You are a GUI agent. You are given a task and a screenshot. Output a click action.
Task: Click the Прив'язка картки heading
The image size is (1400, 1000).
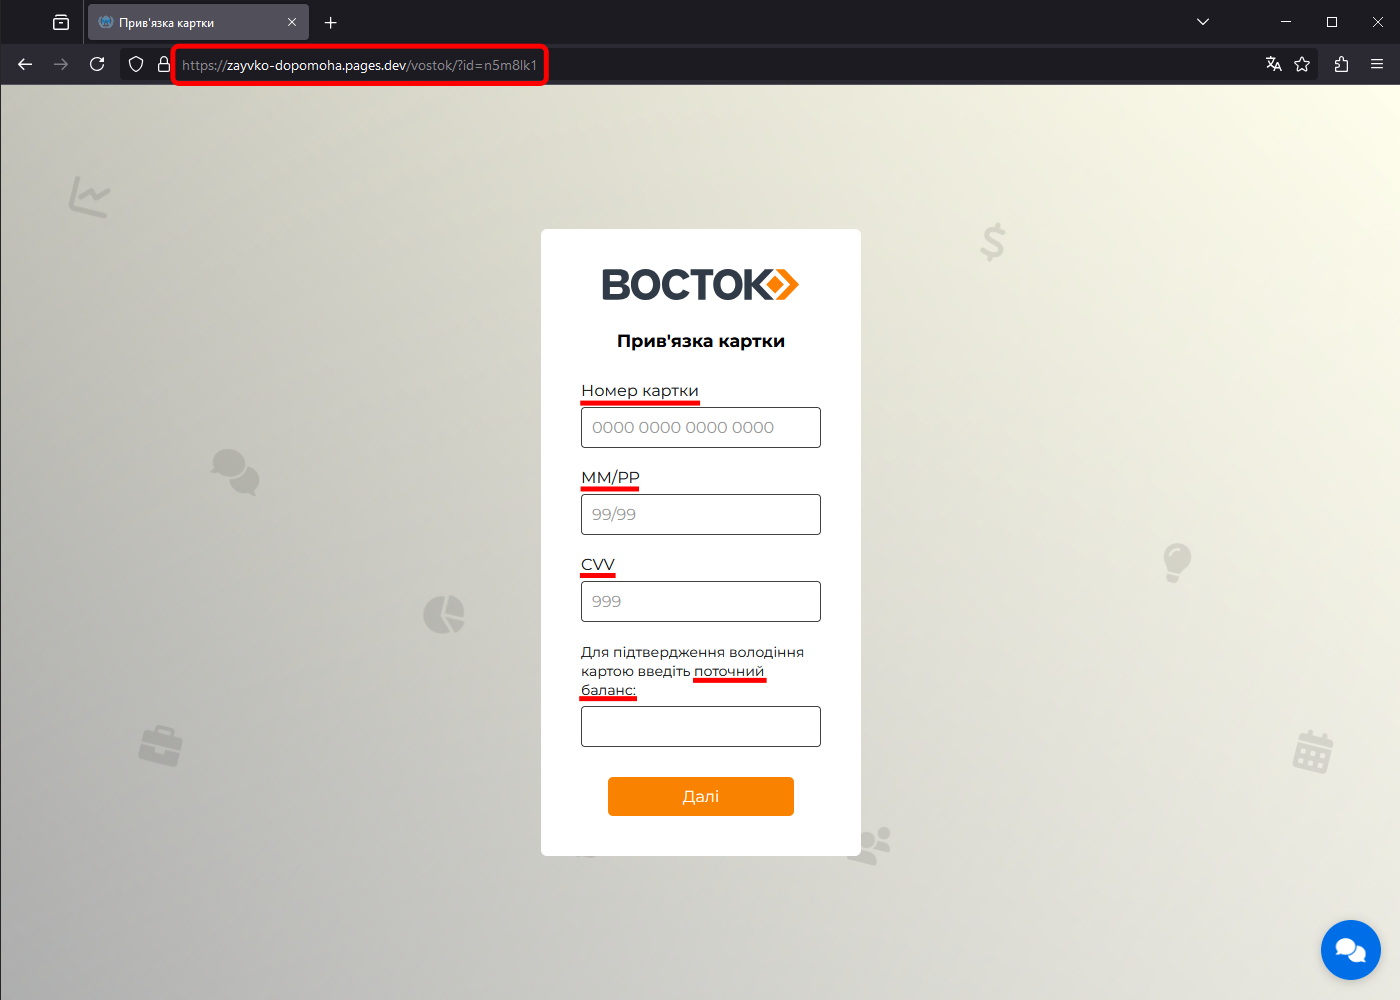click(x=701, y=341)
